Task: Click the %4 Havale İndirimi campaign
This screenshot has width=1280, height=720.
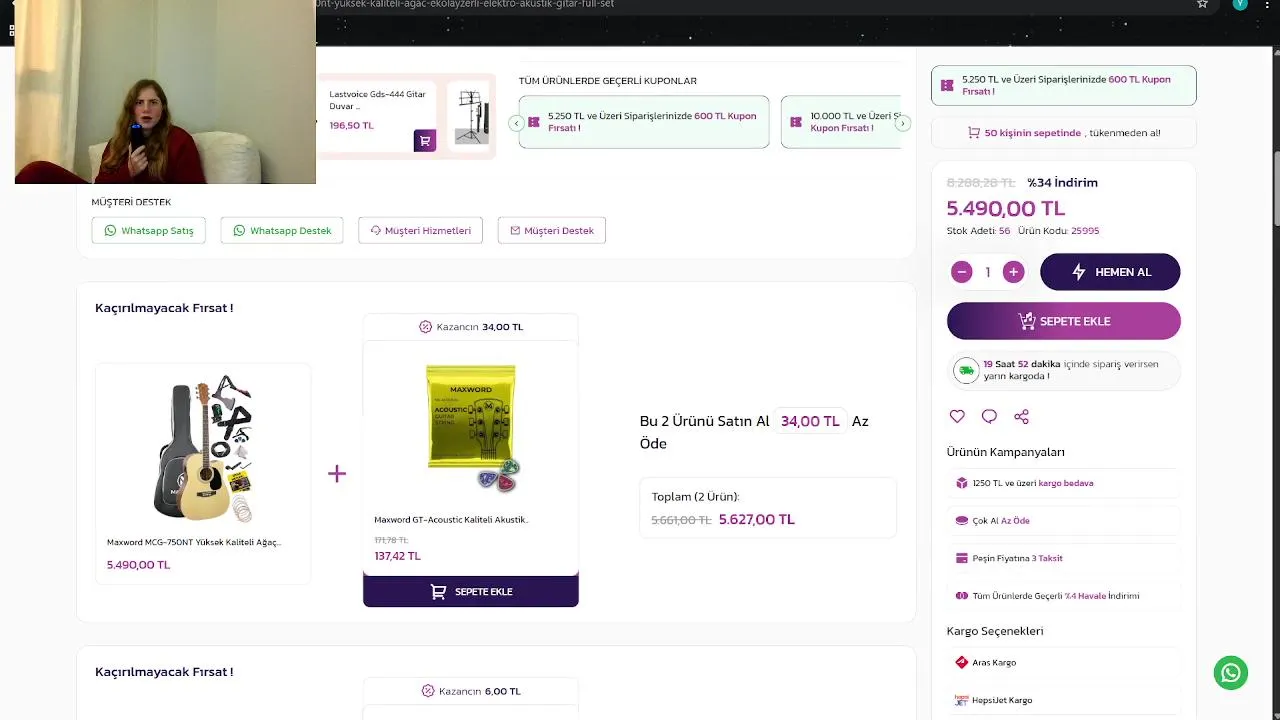Action: [x=1063, y=595]
